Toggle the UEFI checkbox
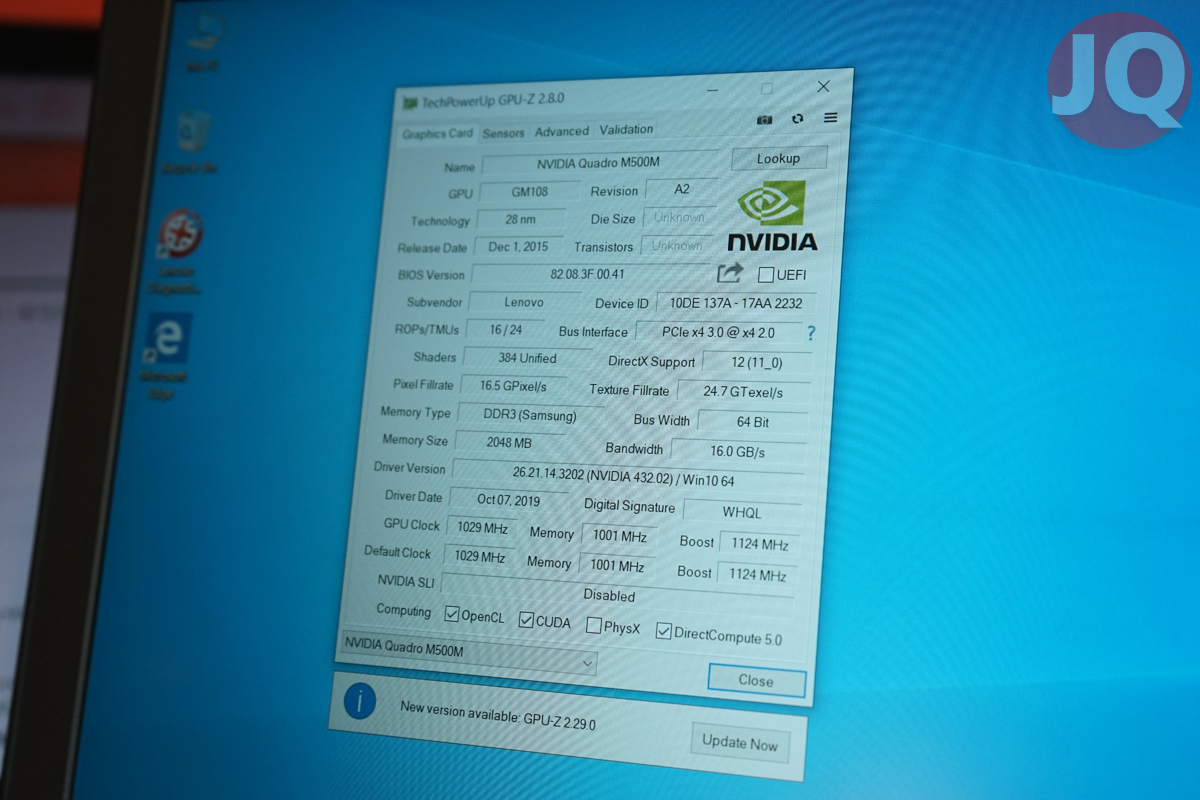The width and height of the screenshot is (1200, 800). (x=766, y=275)
